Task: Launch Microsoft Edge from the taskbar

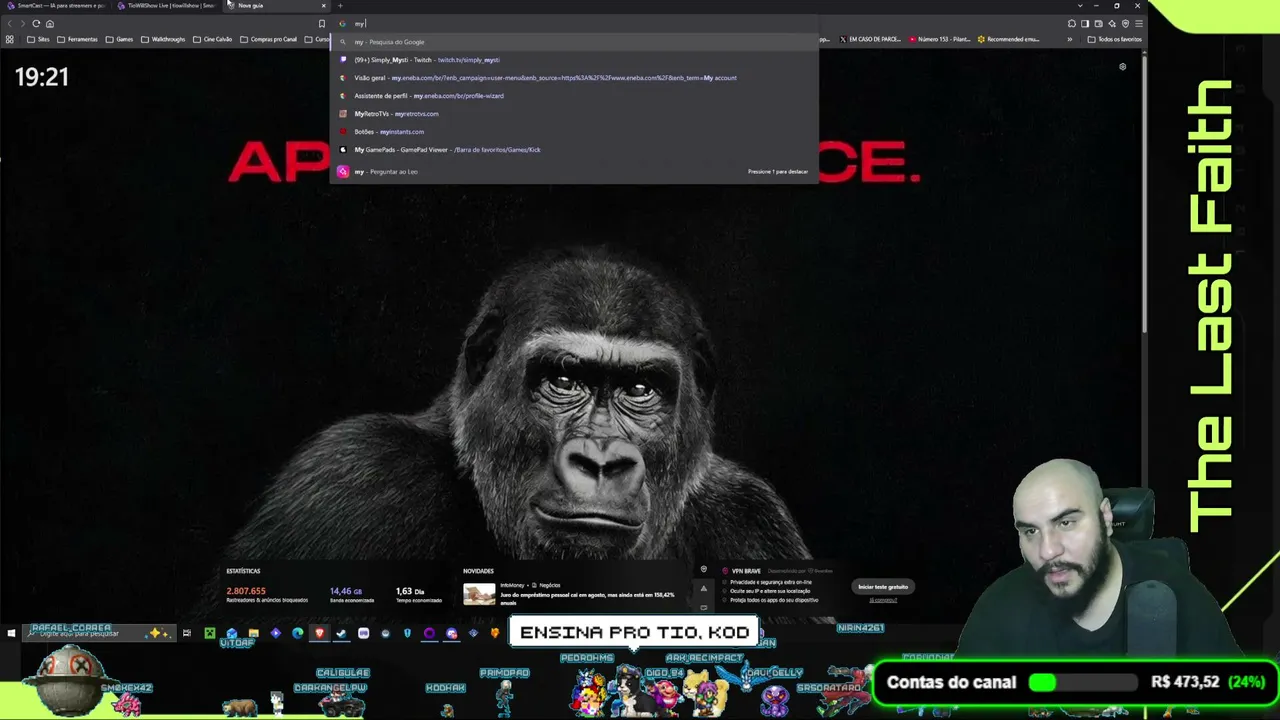Action: click(297, 633)
